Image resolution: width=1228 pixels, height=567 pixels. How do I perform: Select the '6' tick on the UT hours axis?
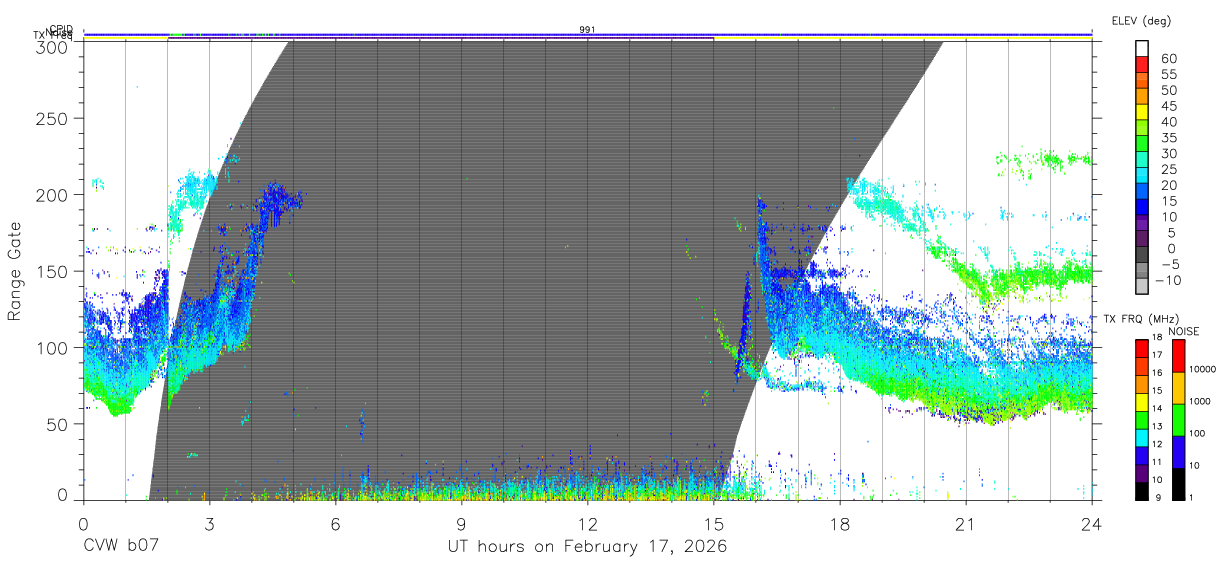[335, 524]
